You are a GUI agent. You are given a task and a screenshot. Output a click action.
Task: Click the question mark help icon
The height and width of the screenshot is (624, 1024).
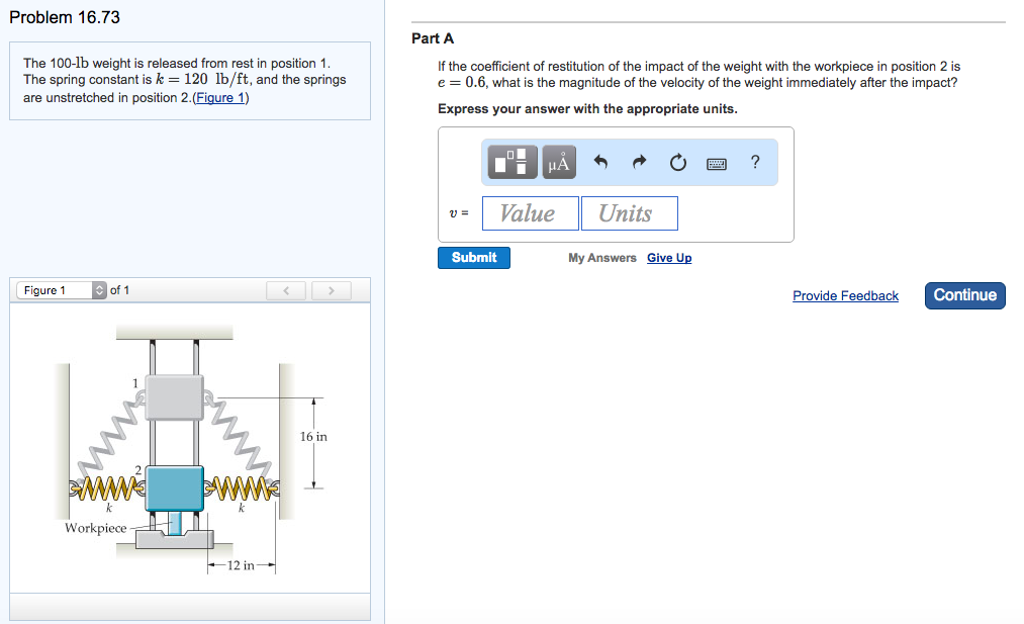755,162
